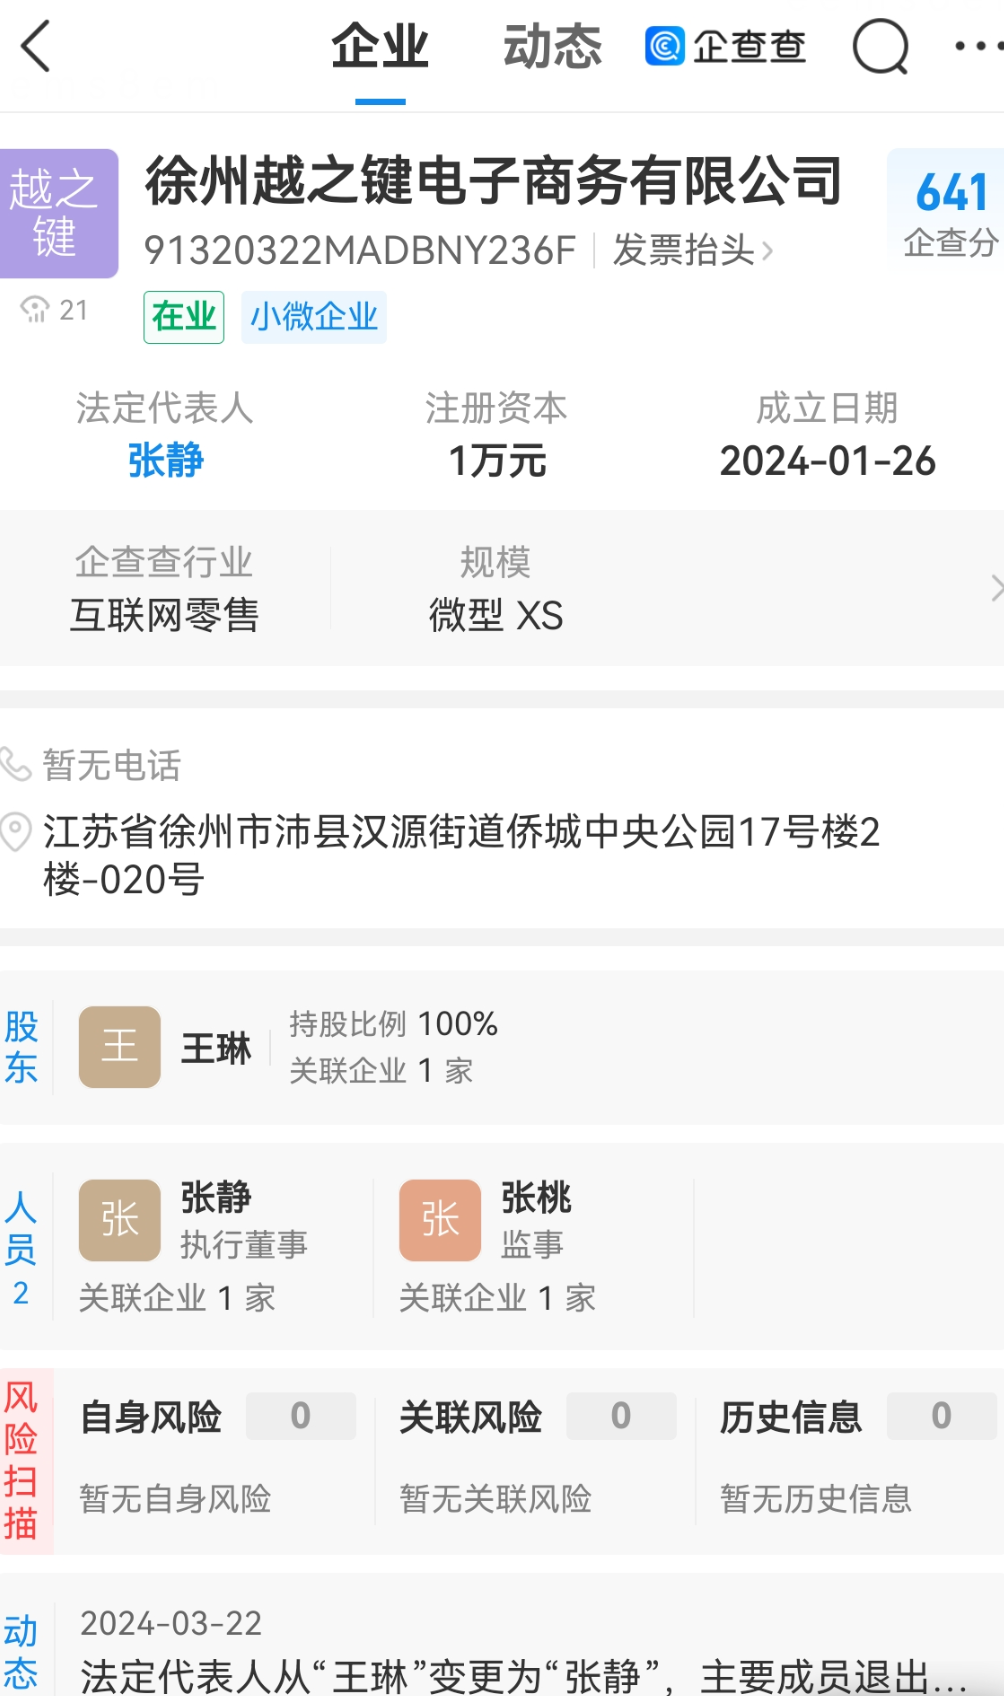Screen dimensions: 1004x1696
Task: Tap the location pin icon before the address
Action: point(16,832)
